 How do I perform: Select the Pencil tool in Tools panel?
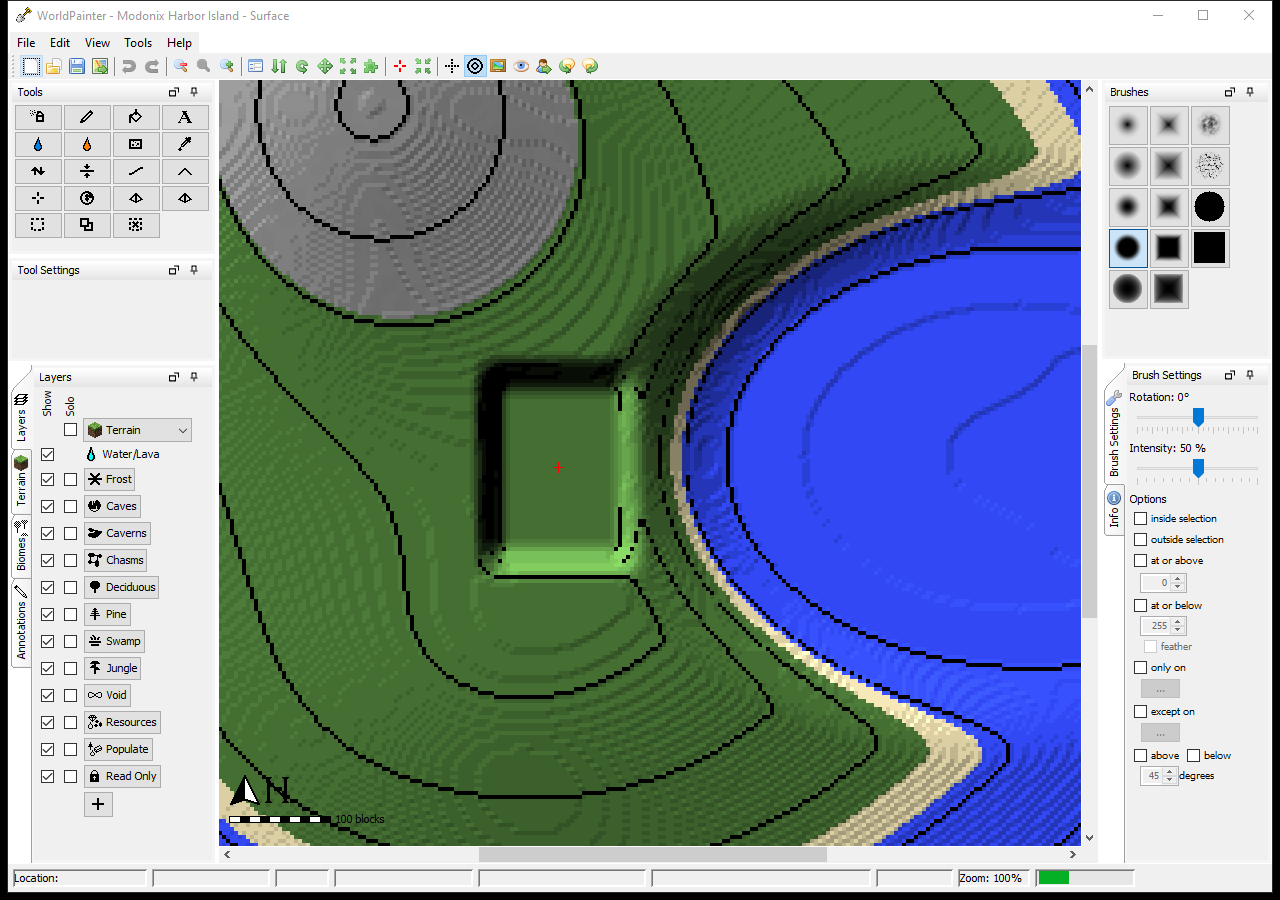tap(87, 117)
